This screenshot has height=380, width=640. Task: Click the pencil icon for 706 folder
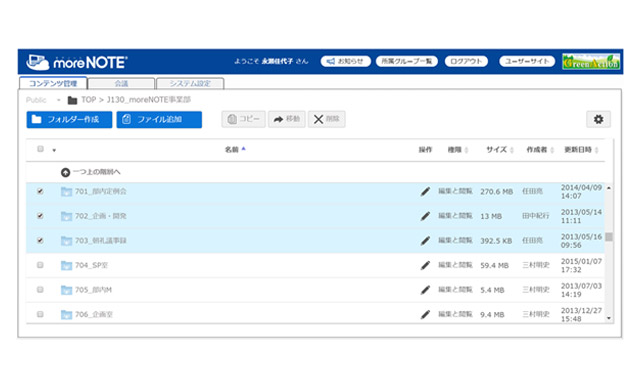click(x=425, y=314)
